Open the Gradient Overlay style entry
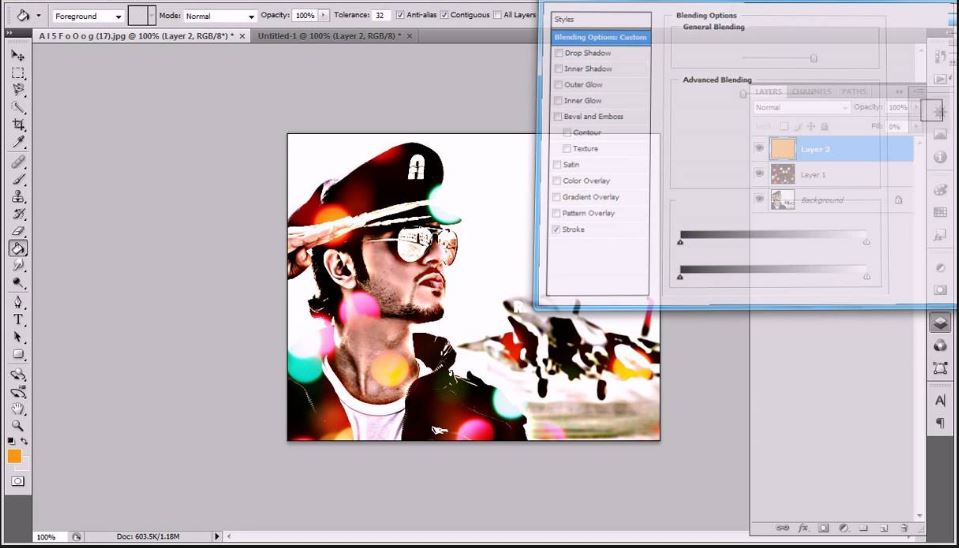Viewport: 959px width, 548px height. click(591, 197)
